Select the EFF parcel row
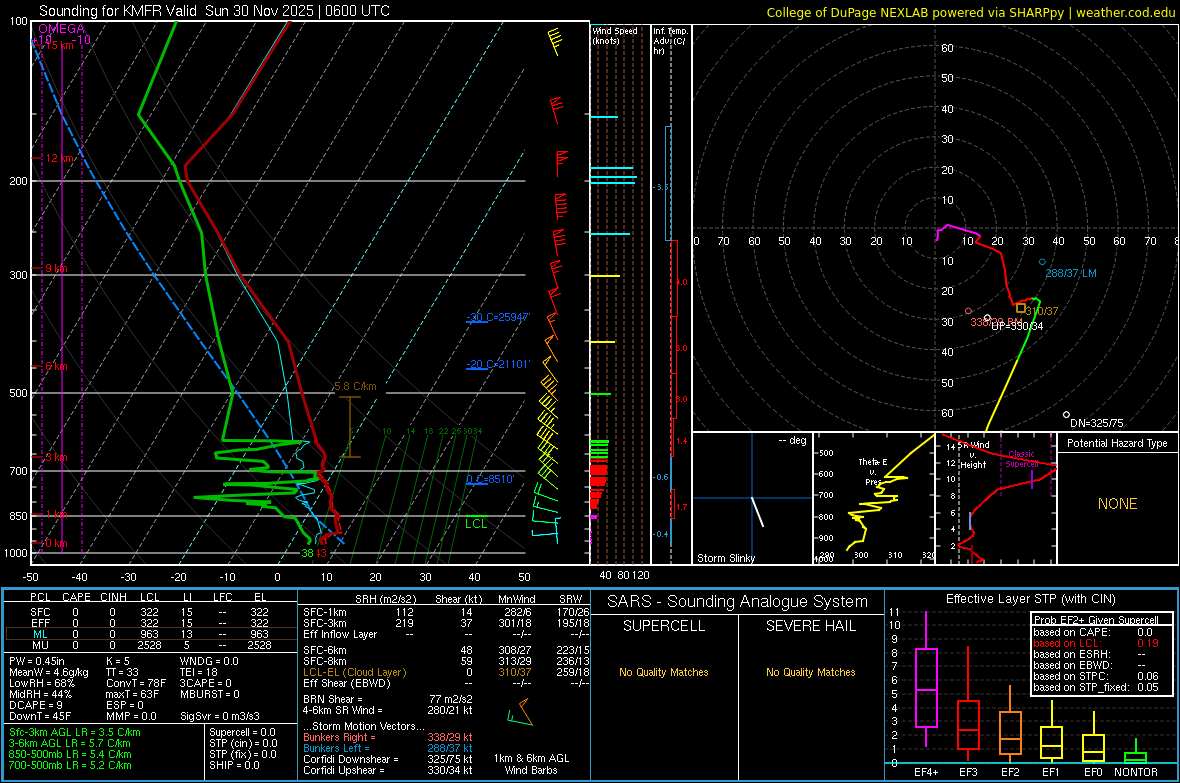 click(150, 623)
